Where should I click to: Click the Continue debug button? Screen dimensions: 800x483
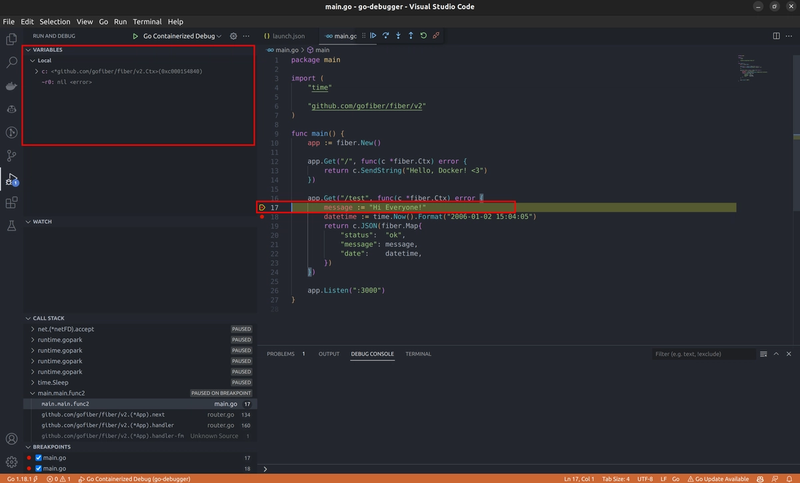click(x=373, y=36)
